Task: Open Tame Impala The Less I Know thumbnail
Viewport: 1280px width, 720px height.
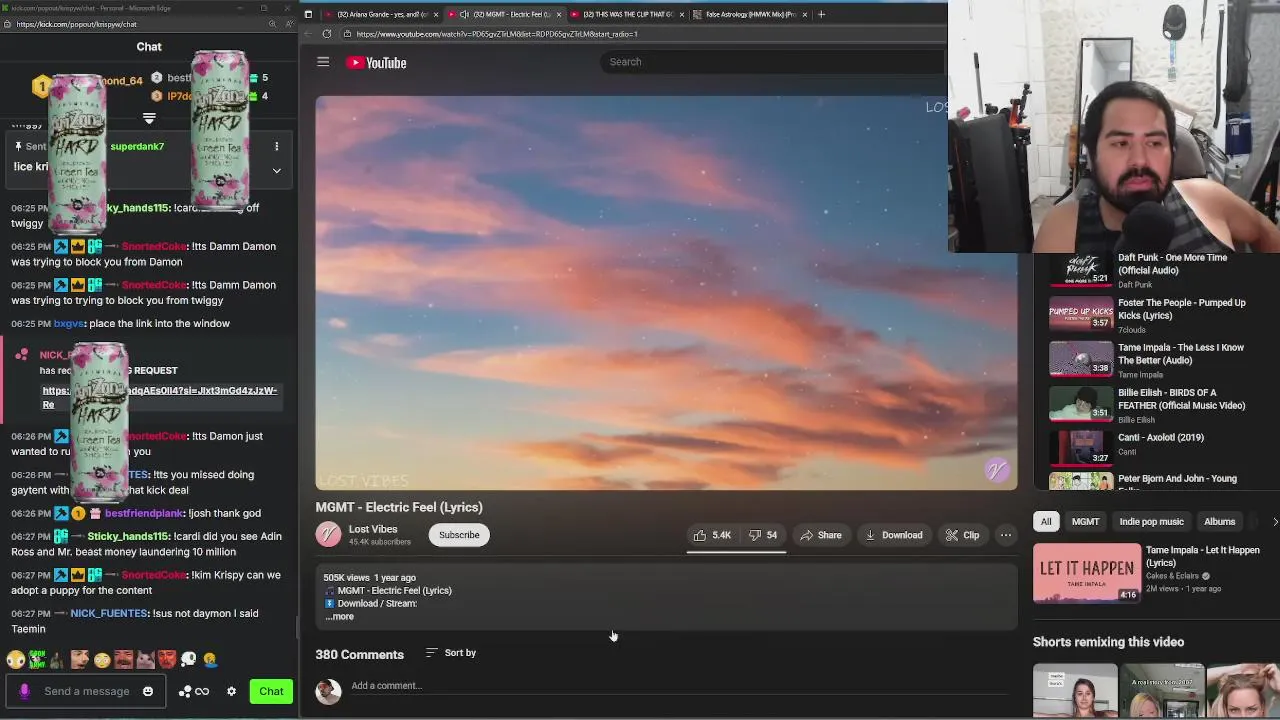Action: (1080, 359)
